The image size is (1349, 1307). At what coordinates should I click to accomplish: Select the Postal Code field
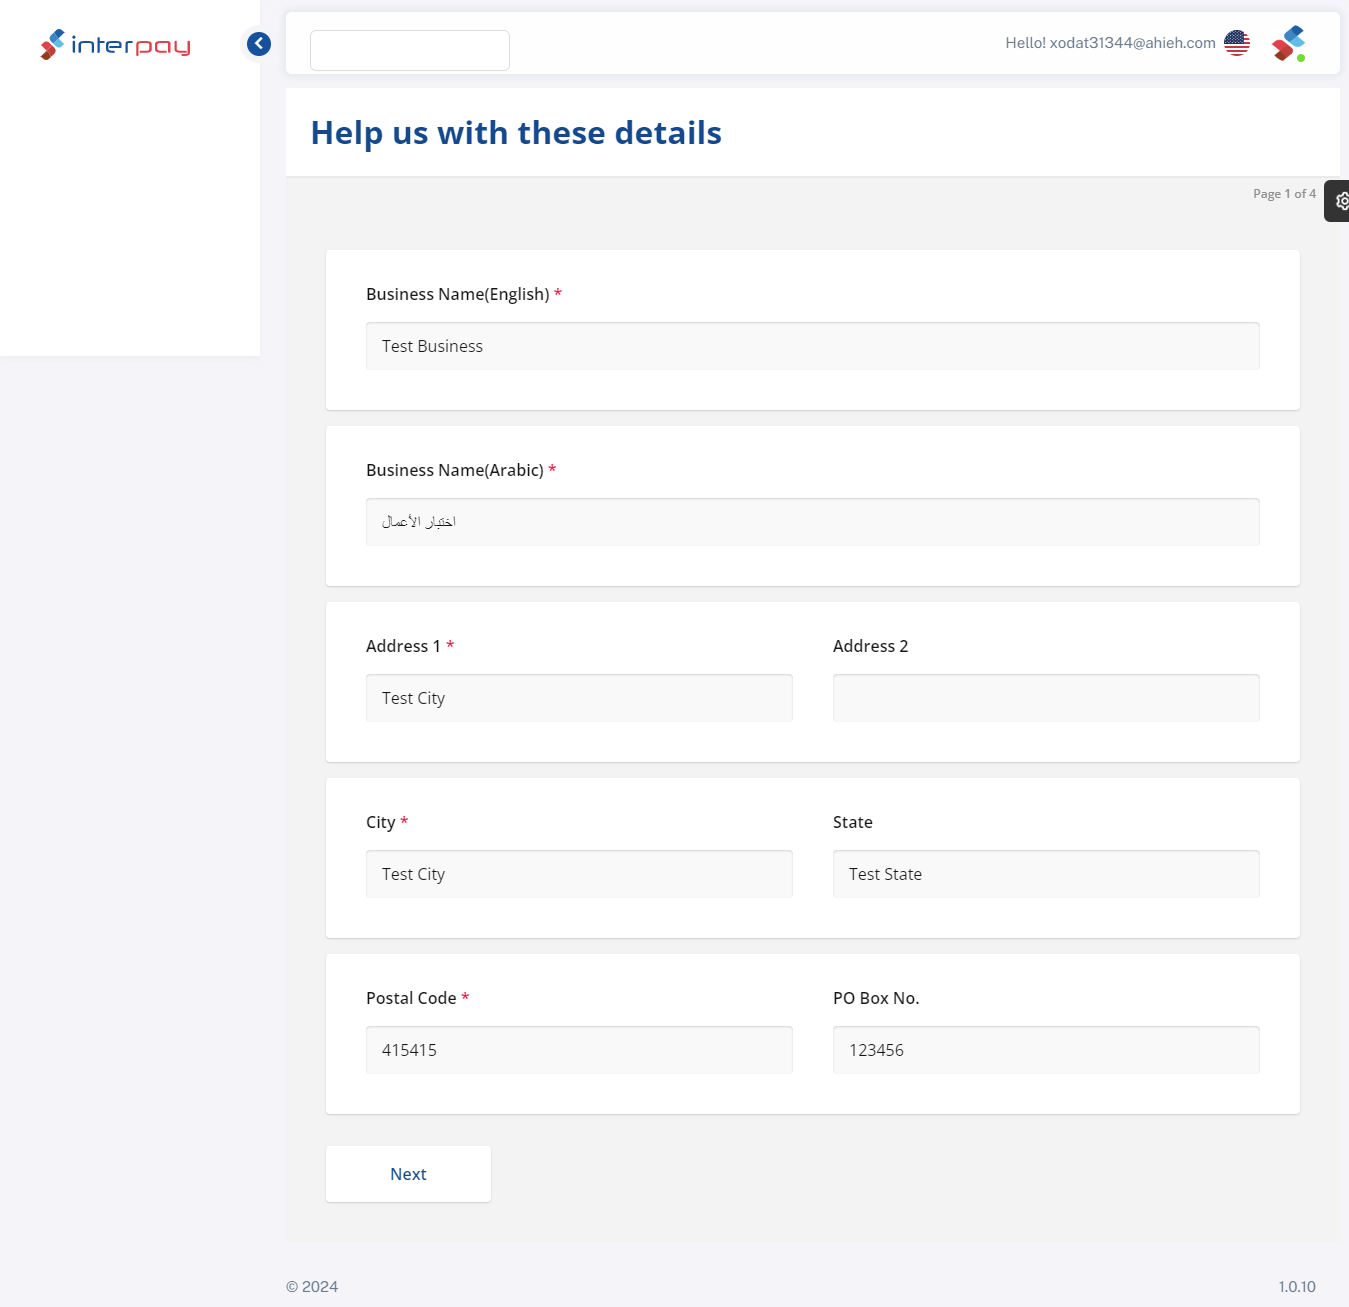pos(579,1050)
